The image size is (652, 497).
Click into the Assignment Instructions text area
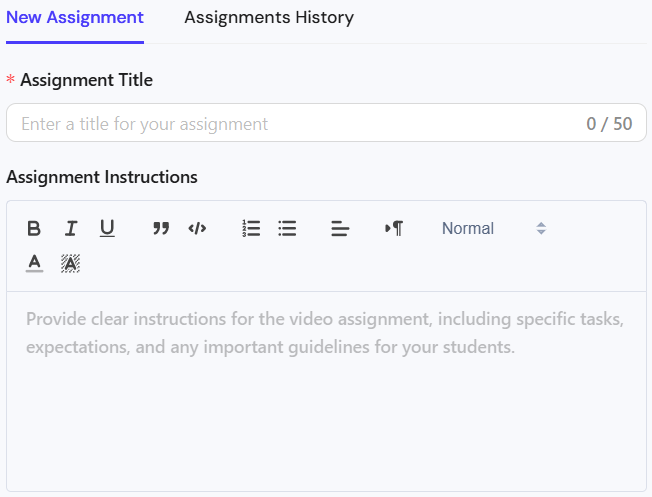click(326, 391)
